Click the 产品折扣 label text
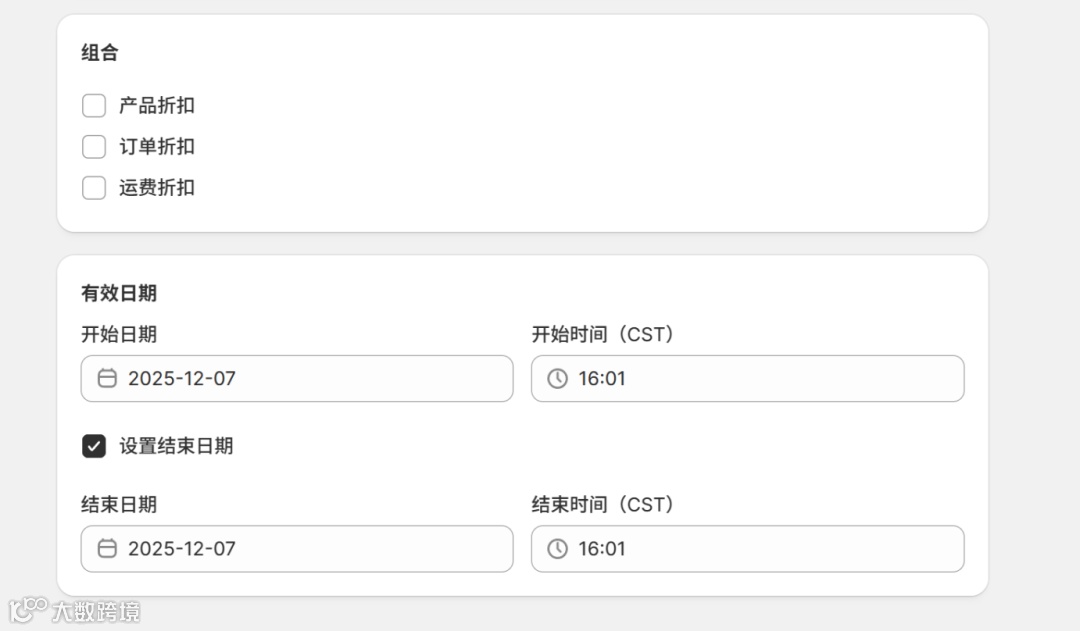 [157, 105]
